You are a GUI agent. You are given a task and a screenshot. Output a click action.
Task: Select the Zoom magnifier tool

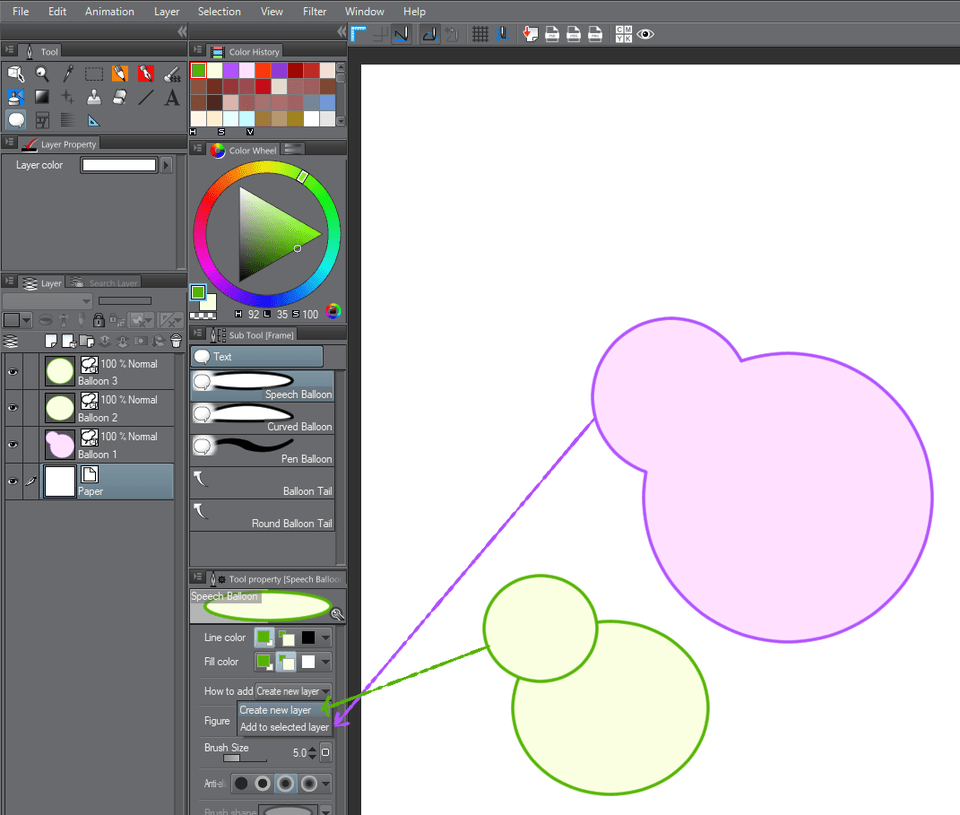click(x=42, y=73)
